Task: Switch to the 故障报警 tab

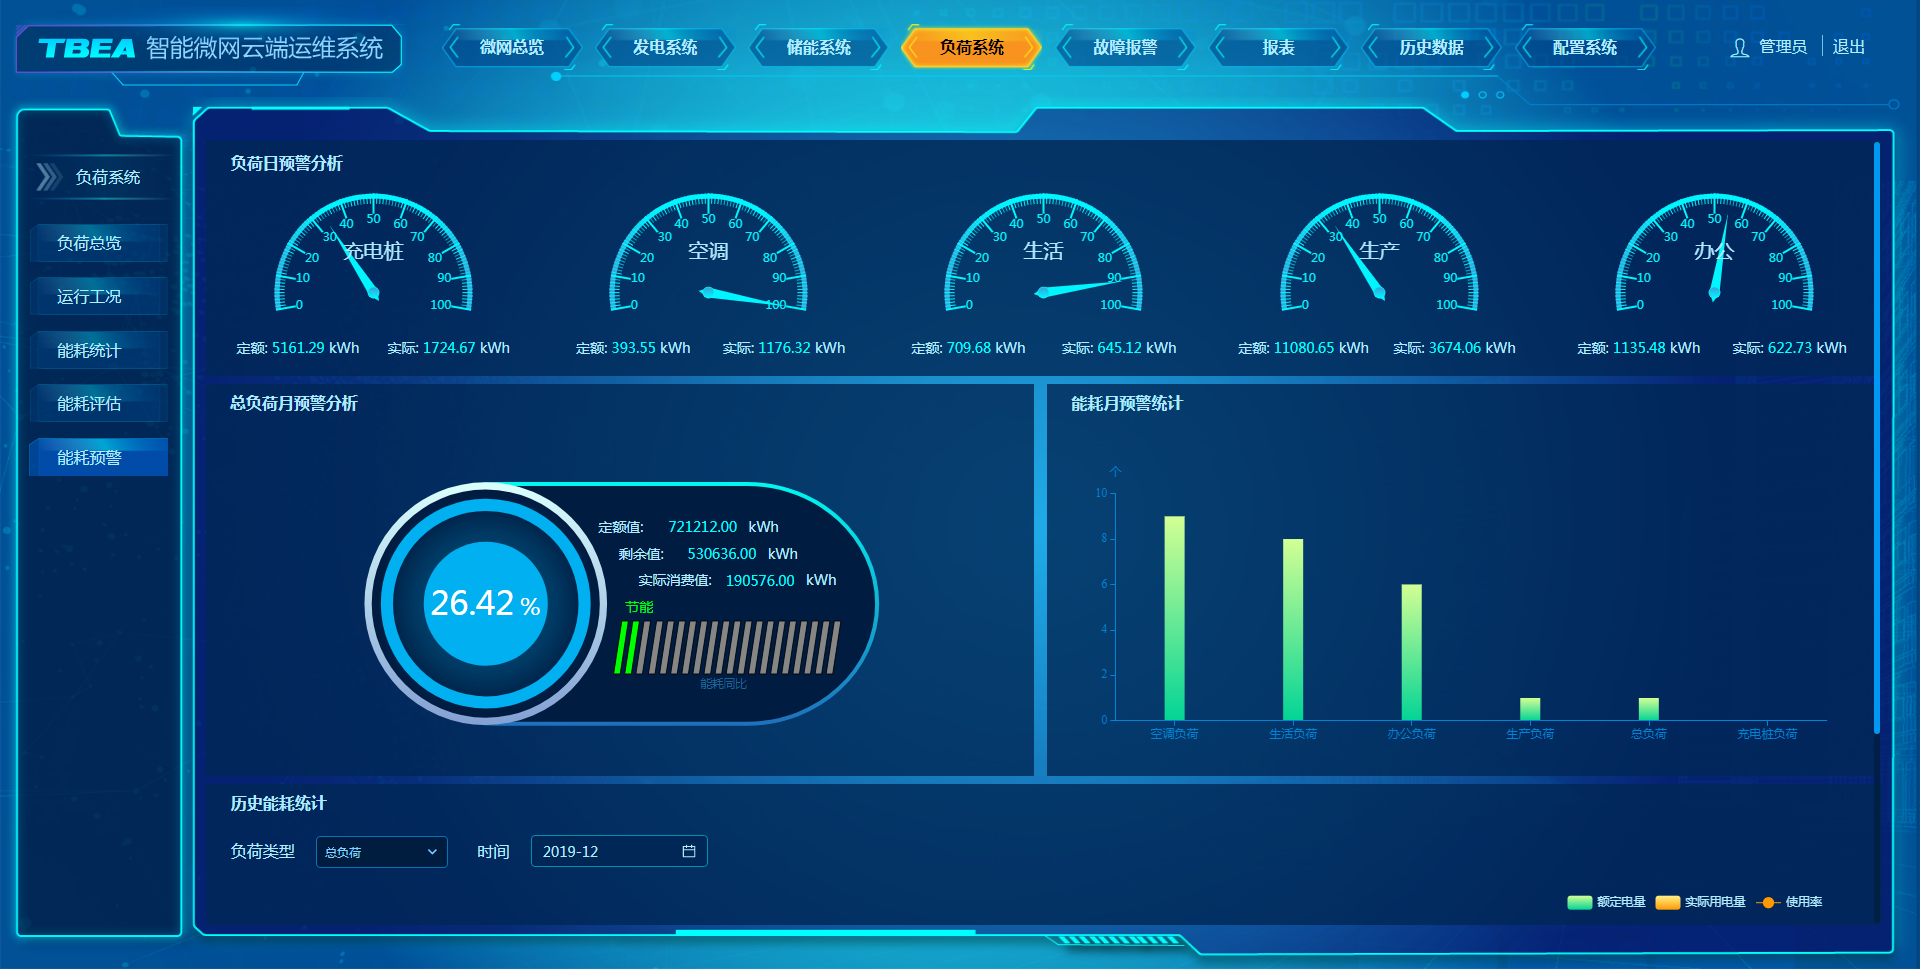Action: 1125,48
